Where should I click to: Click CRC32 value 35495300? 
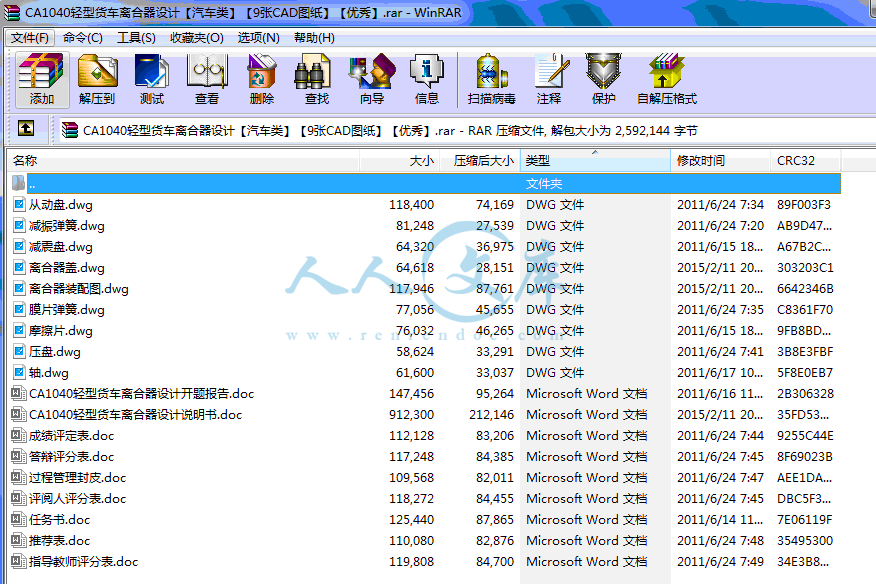(x=804, y=540)
